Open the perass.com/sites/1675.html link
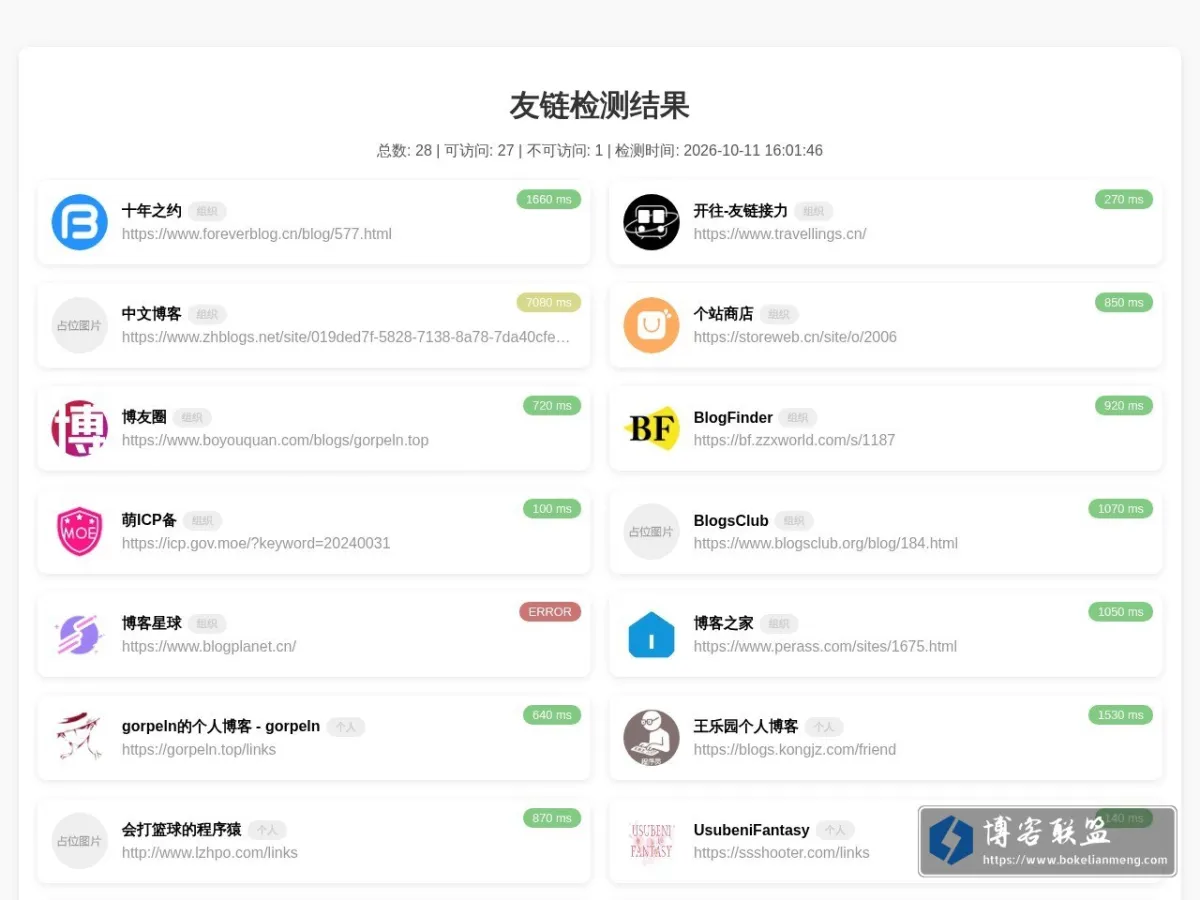This screenshot has height=900, width=1200. point(825,646)
